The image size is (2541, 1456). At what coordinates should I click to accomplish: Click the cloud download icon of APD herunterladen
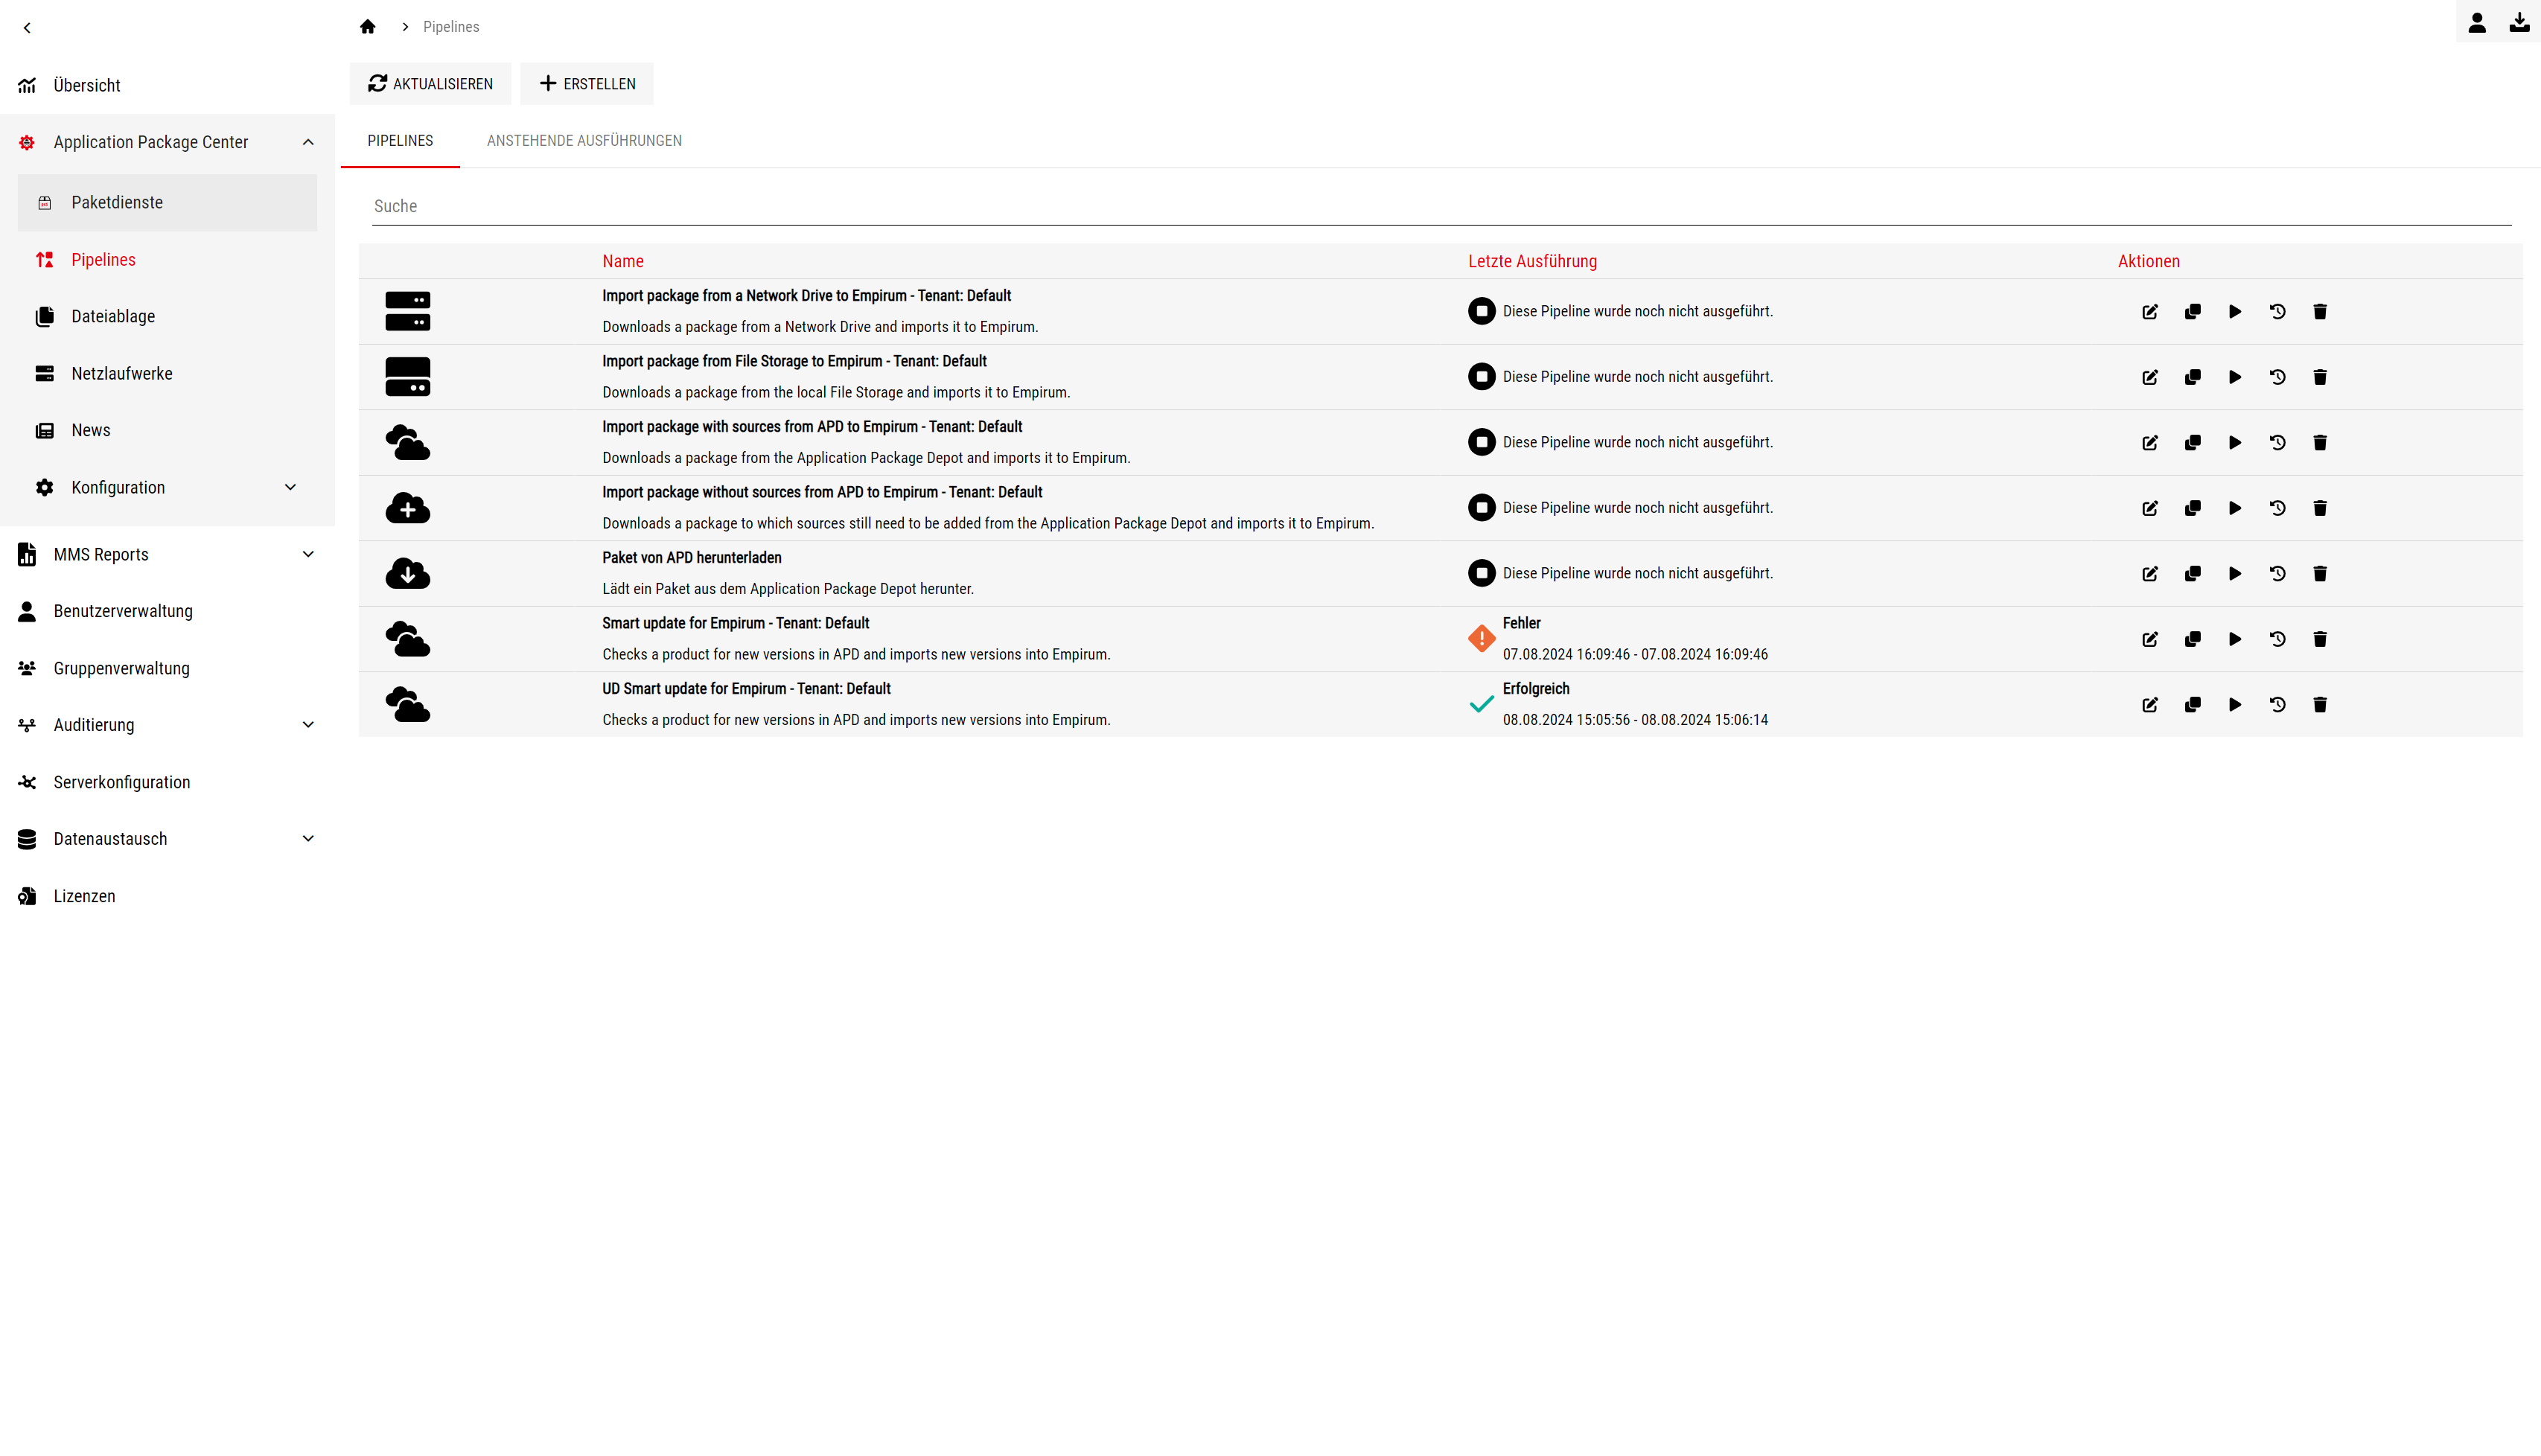point(407,574)
